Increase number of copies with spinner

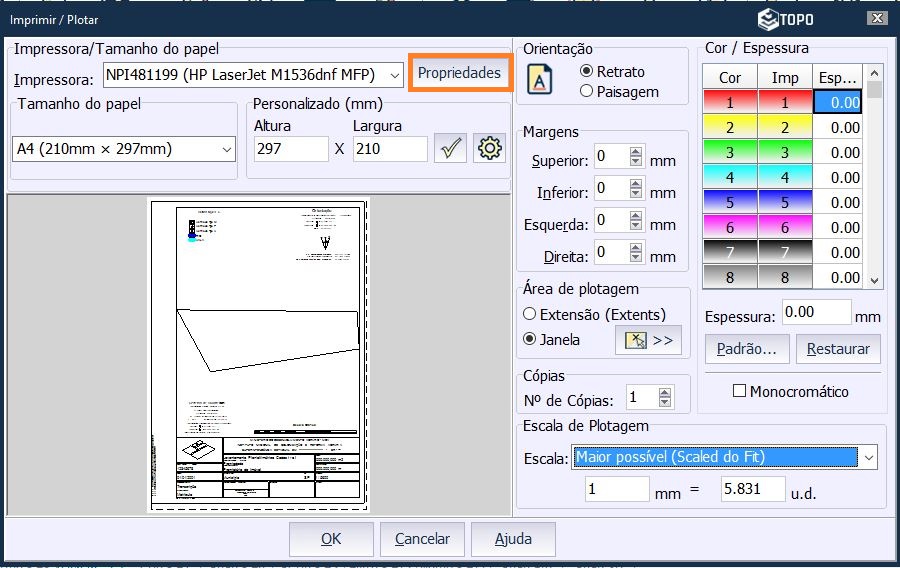[x=666, y=393]
